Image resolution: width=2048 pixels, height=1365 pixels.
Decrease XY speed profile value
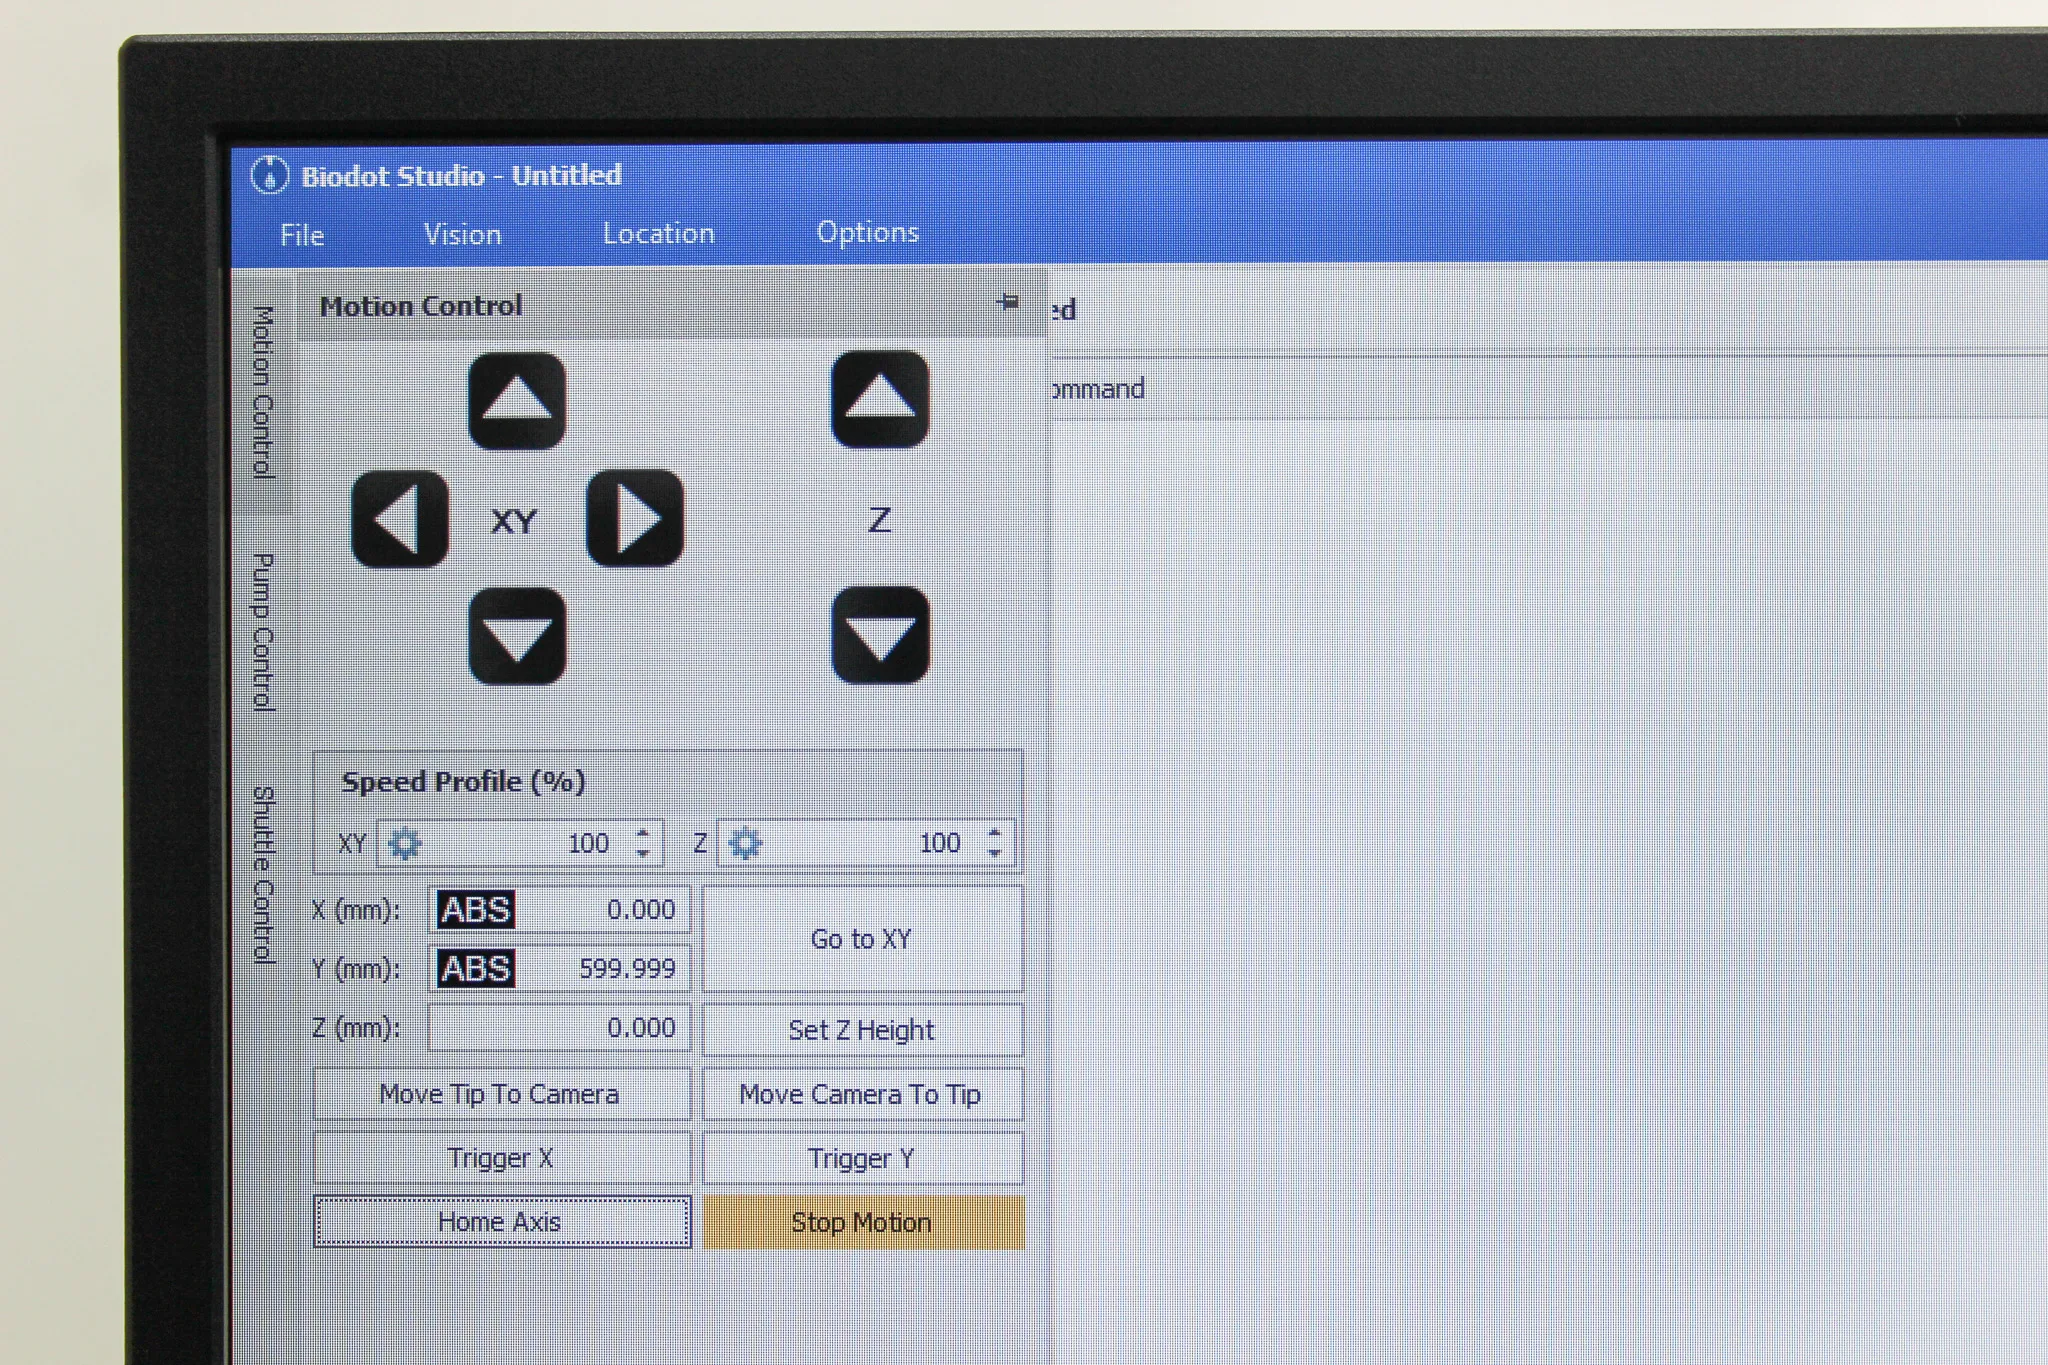click(x=644, y=854)
